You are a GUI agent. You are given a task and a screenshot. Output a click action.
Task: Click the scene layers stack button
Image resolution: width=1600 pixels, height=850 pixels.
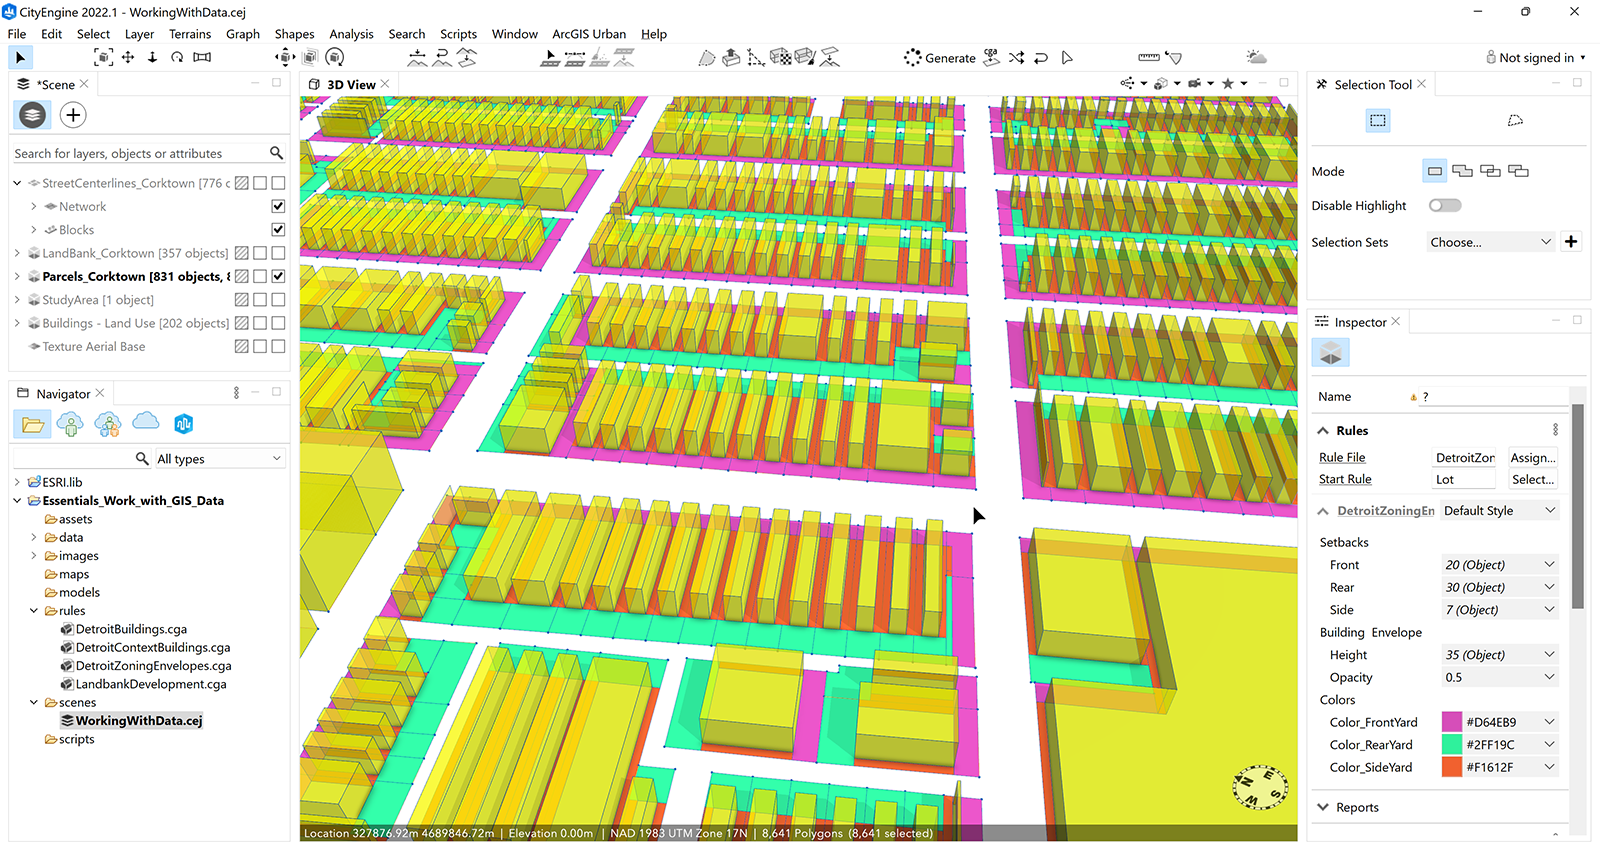pyautogui.click(x=32, y=115)
